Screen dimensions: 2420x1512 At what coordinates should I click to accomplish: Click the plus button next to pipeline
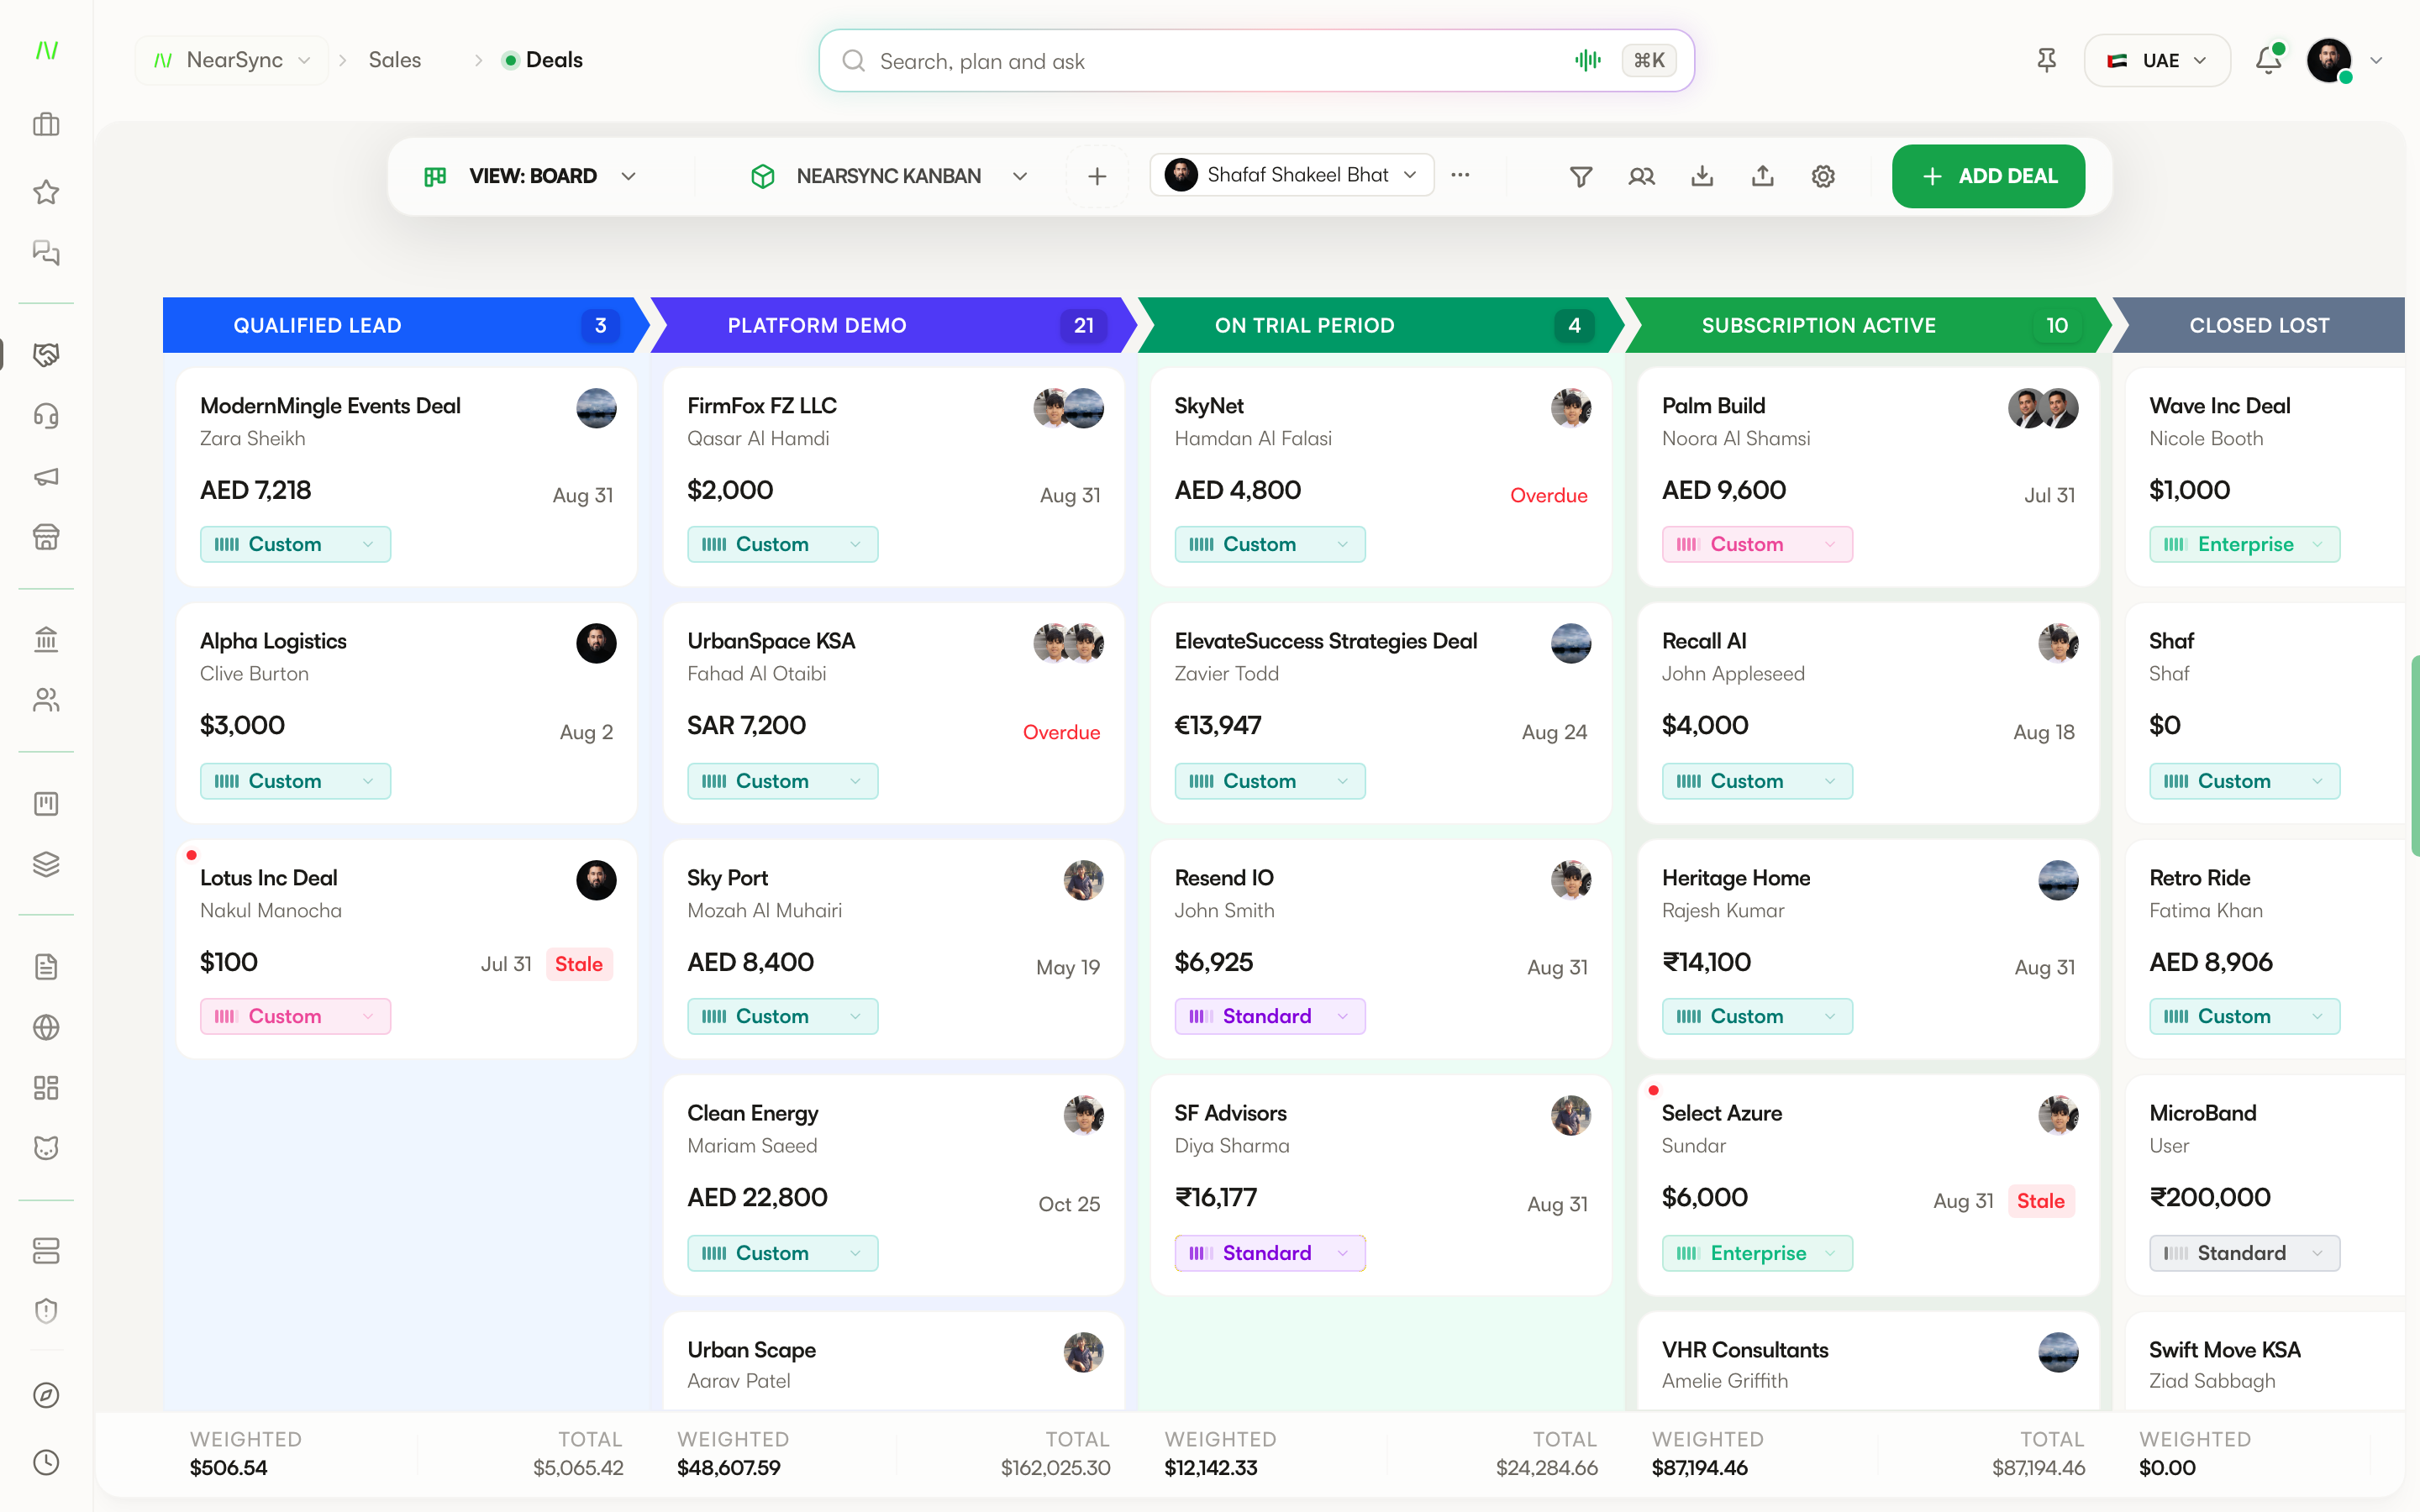[1097, 176]
